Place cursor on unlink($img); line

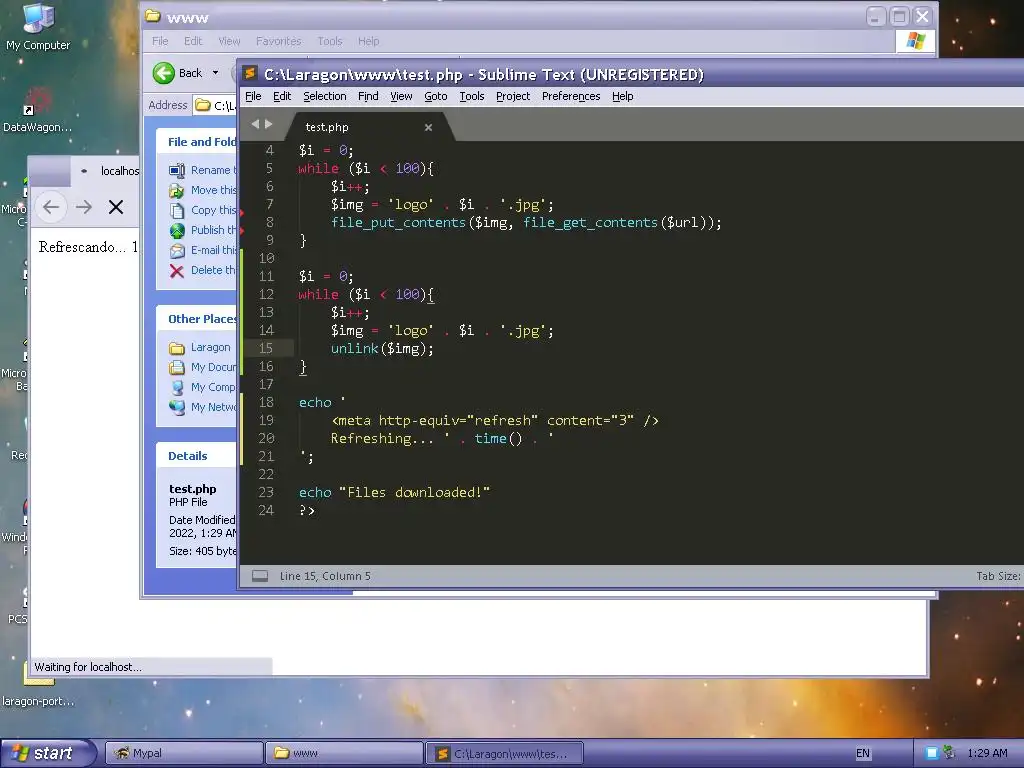[x=381, y=349]
